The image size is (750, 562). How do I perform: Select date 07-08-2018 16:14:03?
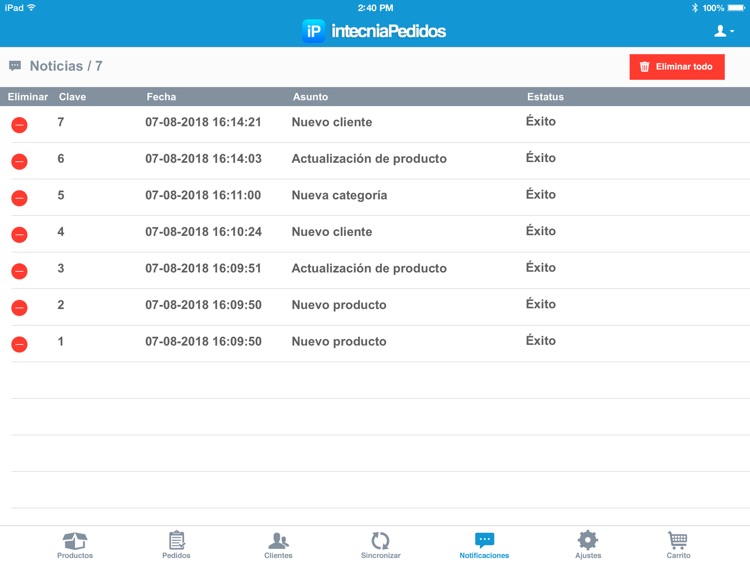click(x=203, y=159)
